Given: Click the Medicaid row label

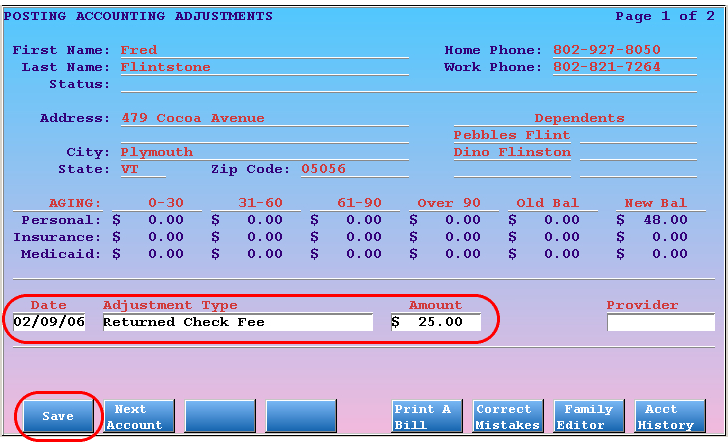Looking at the screenshot, I should 61,254.
